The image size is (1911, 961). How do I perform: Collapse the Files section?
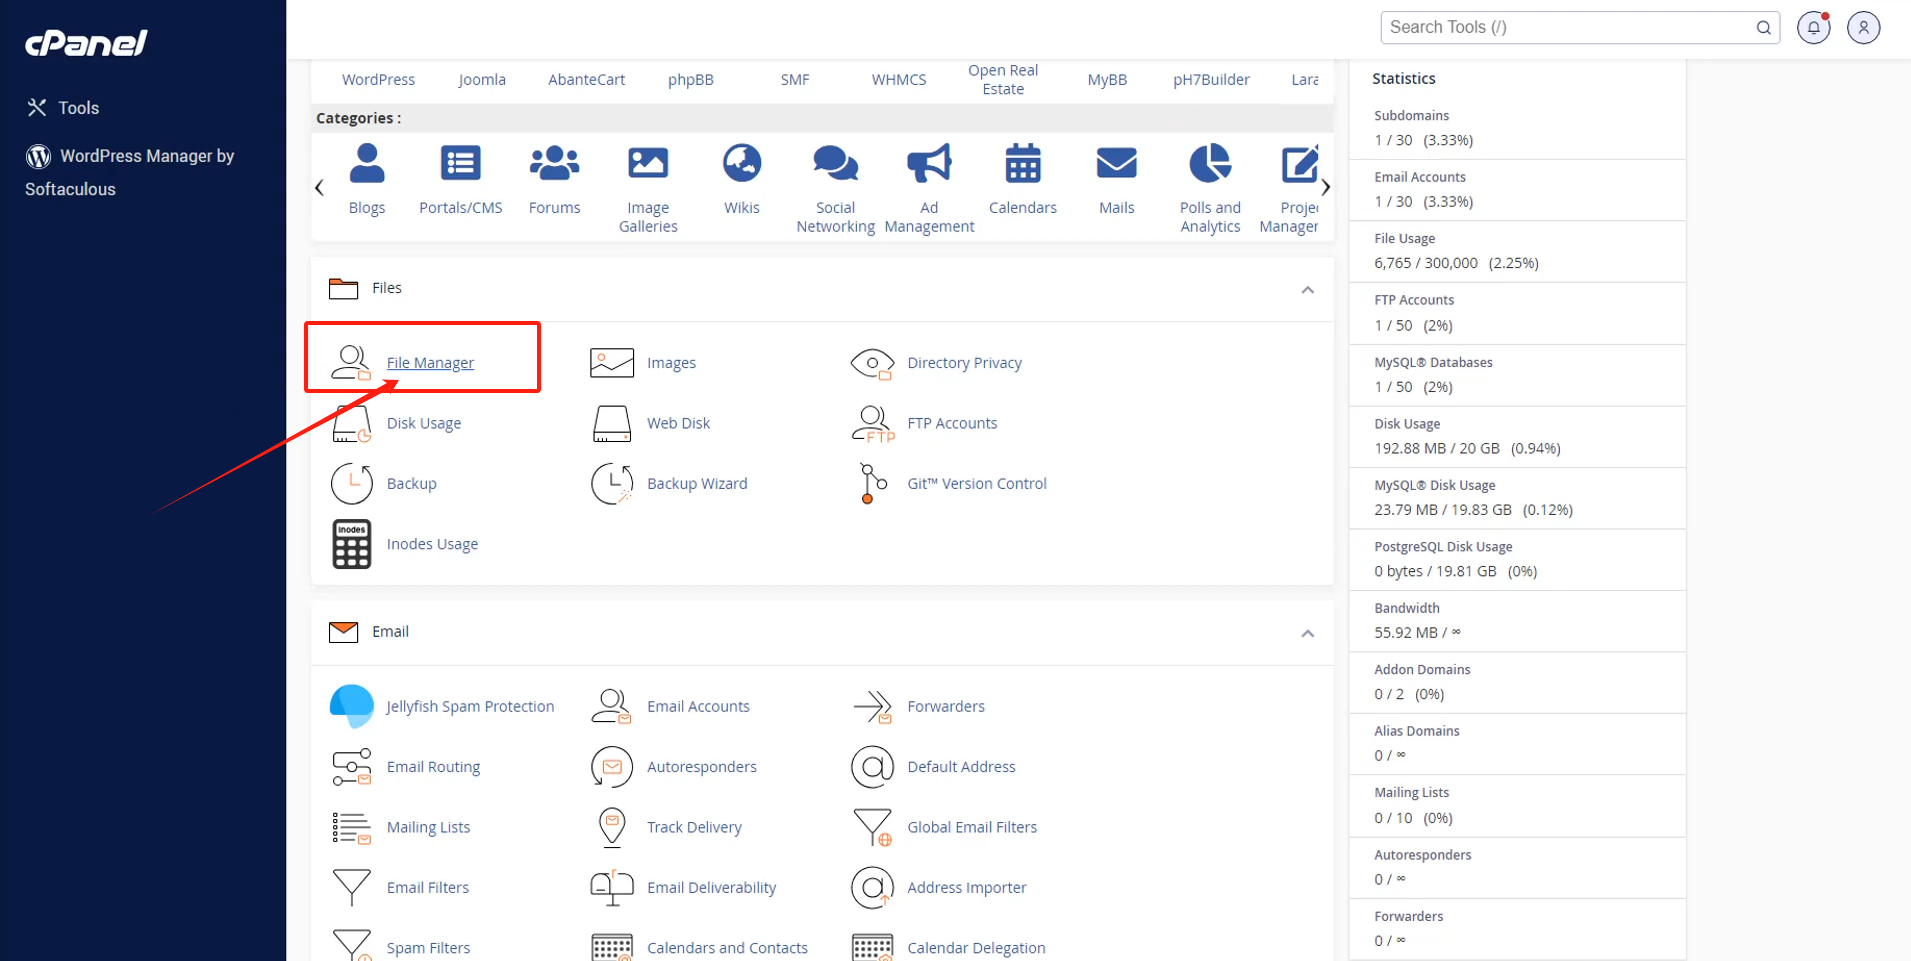tap(1307, 290)
